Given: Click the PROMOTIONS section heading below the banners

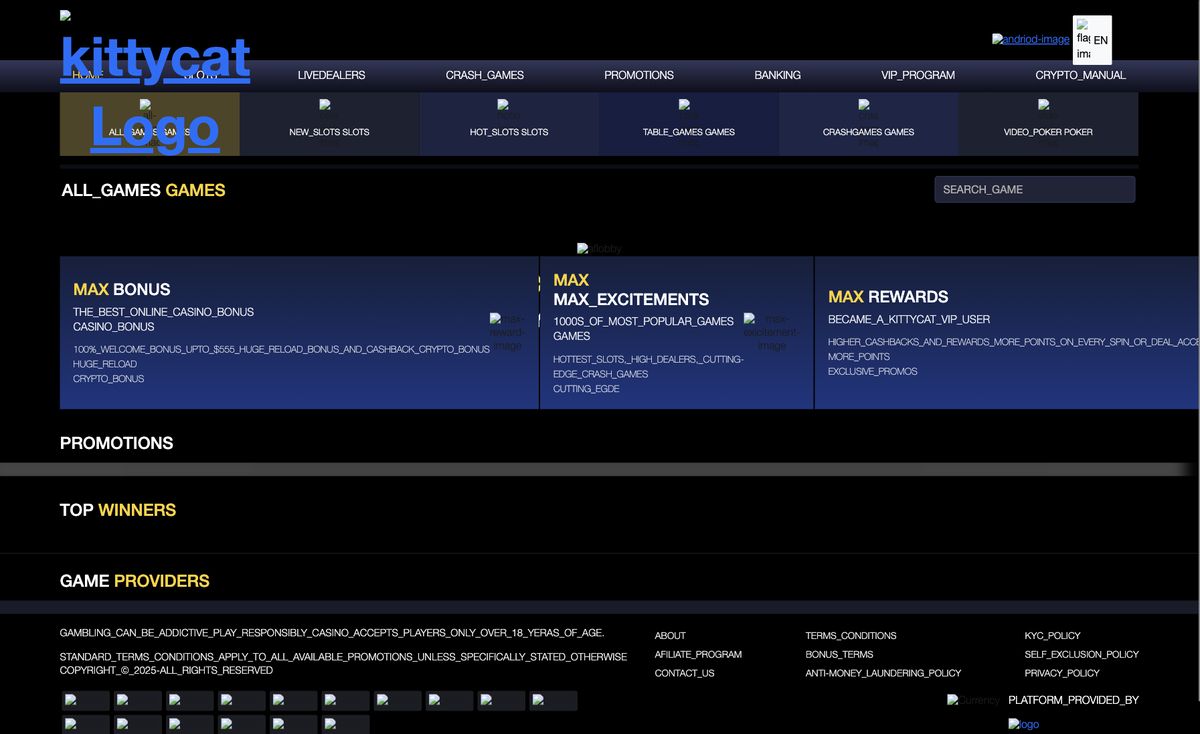Looking at the screenshot, I should point(116,443).
